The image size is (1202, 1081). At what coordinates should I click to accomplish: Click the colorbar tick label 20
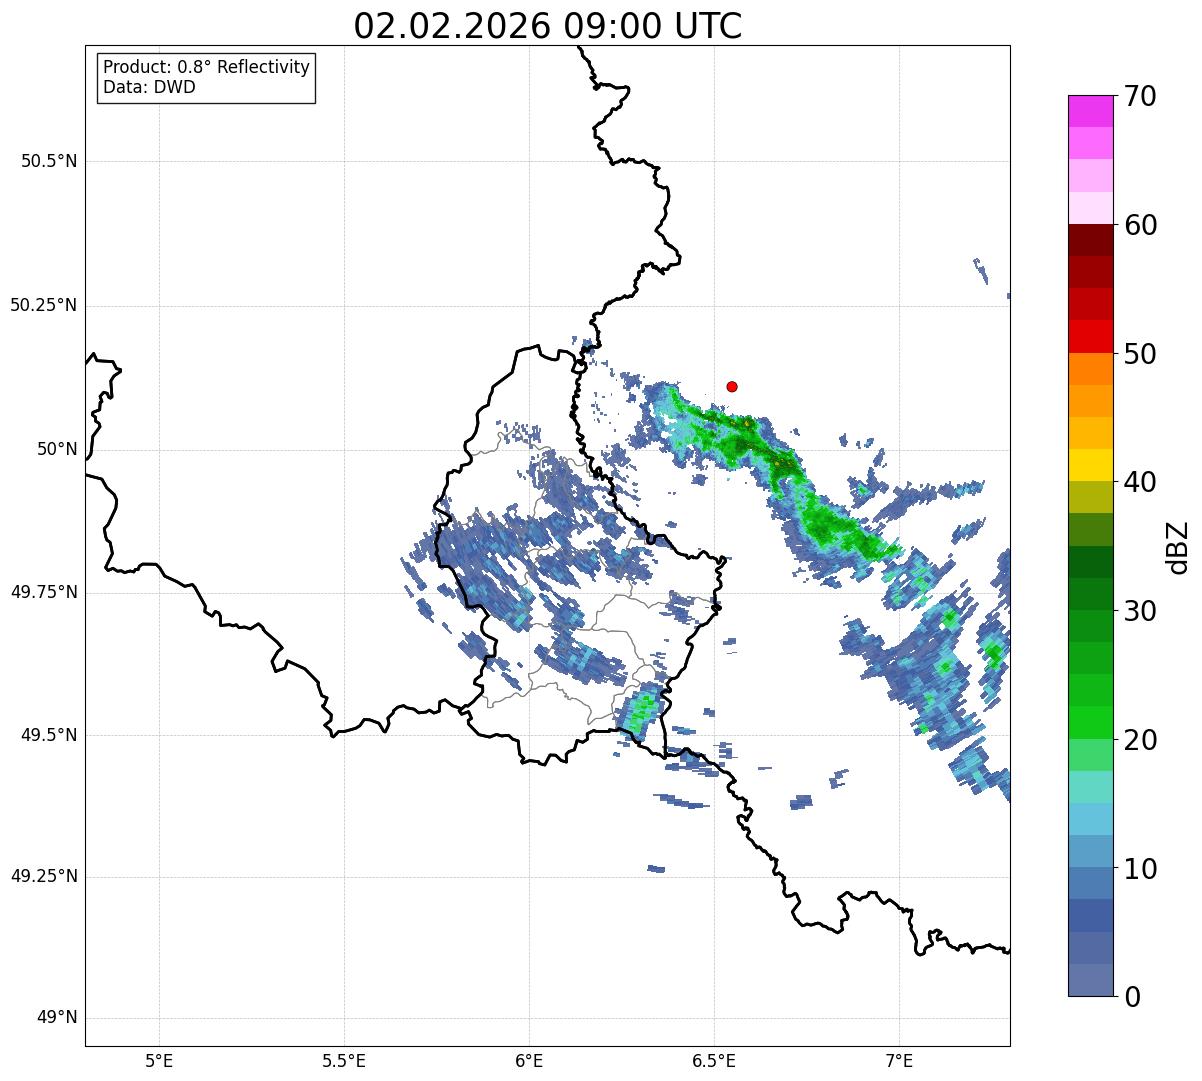point(1140,740)
